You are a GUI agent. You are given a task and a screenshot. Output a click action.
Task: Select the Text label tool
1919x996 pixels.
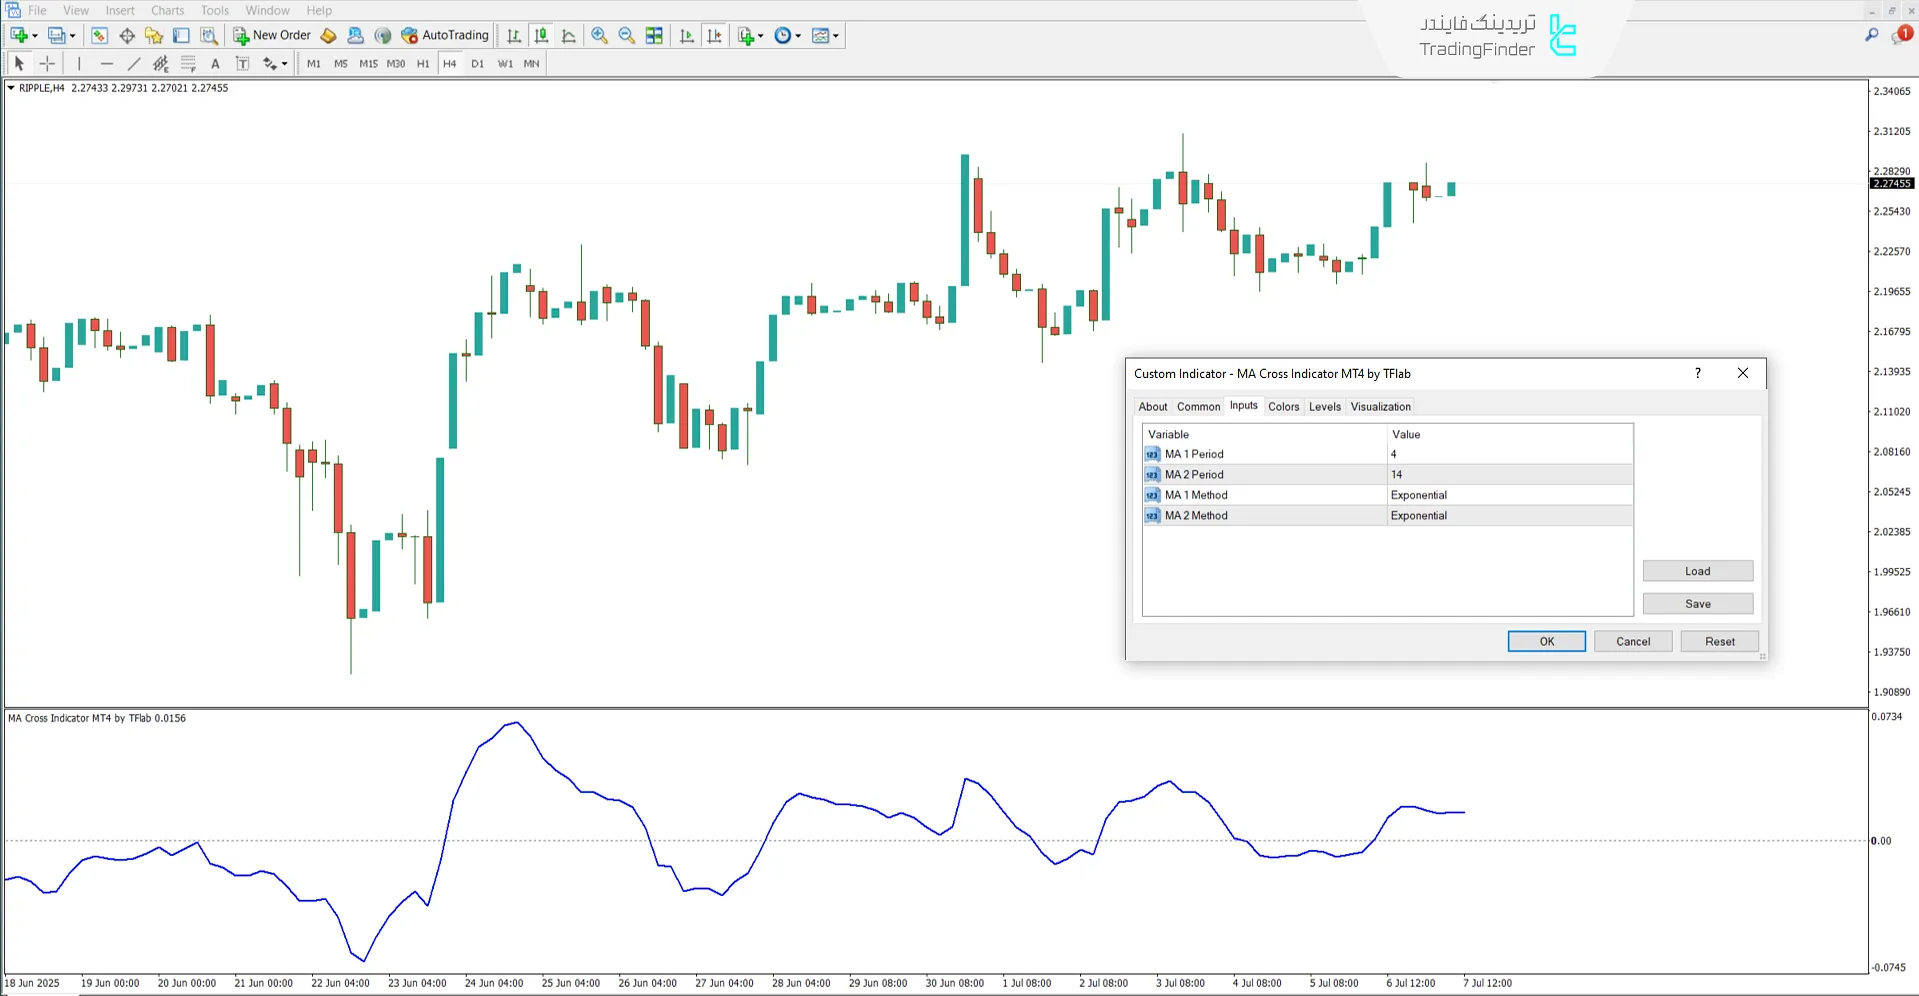point(242,63)
